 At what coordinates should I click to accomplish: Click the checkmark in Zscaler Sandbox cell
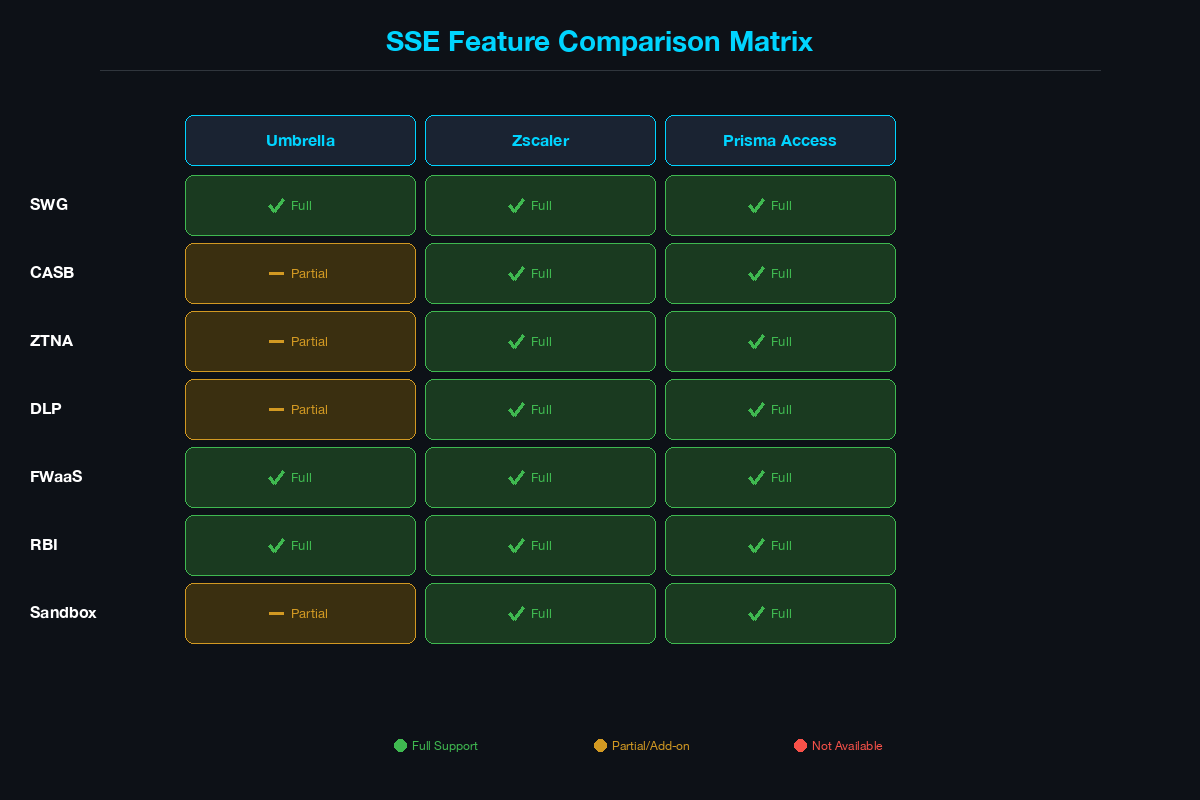[x=517, y=613]
